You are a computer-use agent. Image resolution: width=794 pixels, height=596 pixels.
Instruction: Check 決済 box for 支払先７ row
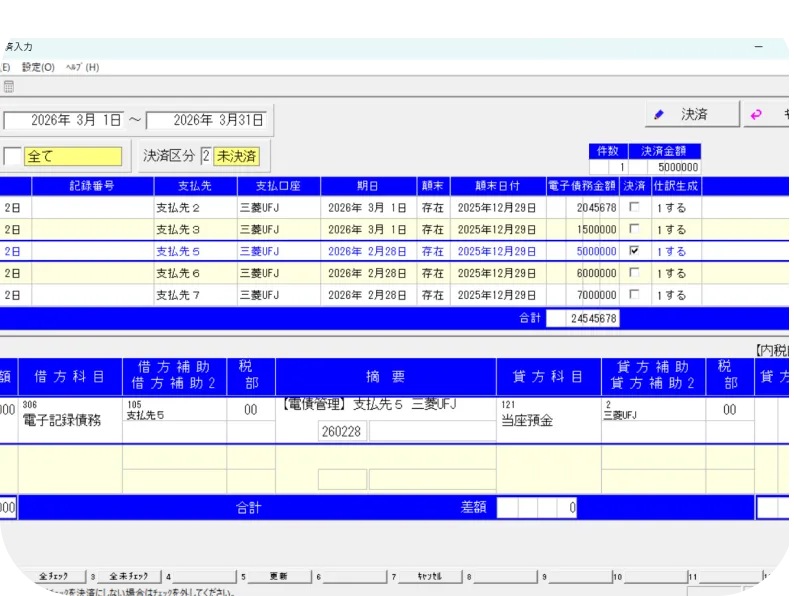(x=633, y=295)
